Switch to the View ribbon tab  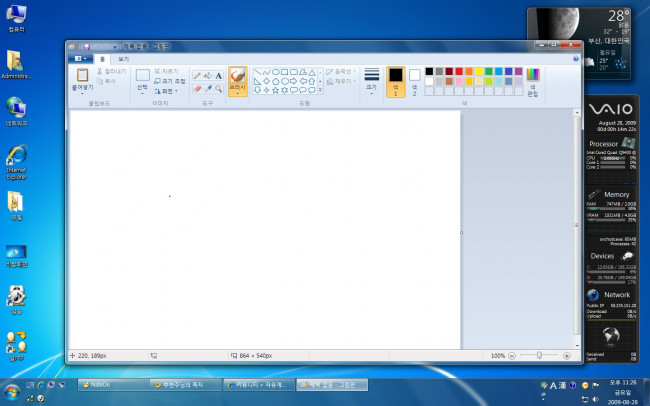tap(124, 59)
